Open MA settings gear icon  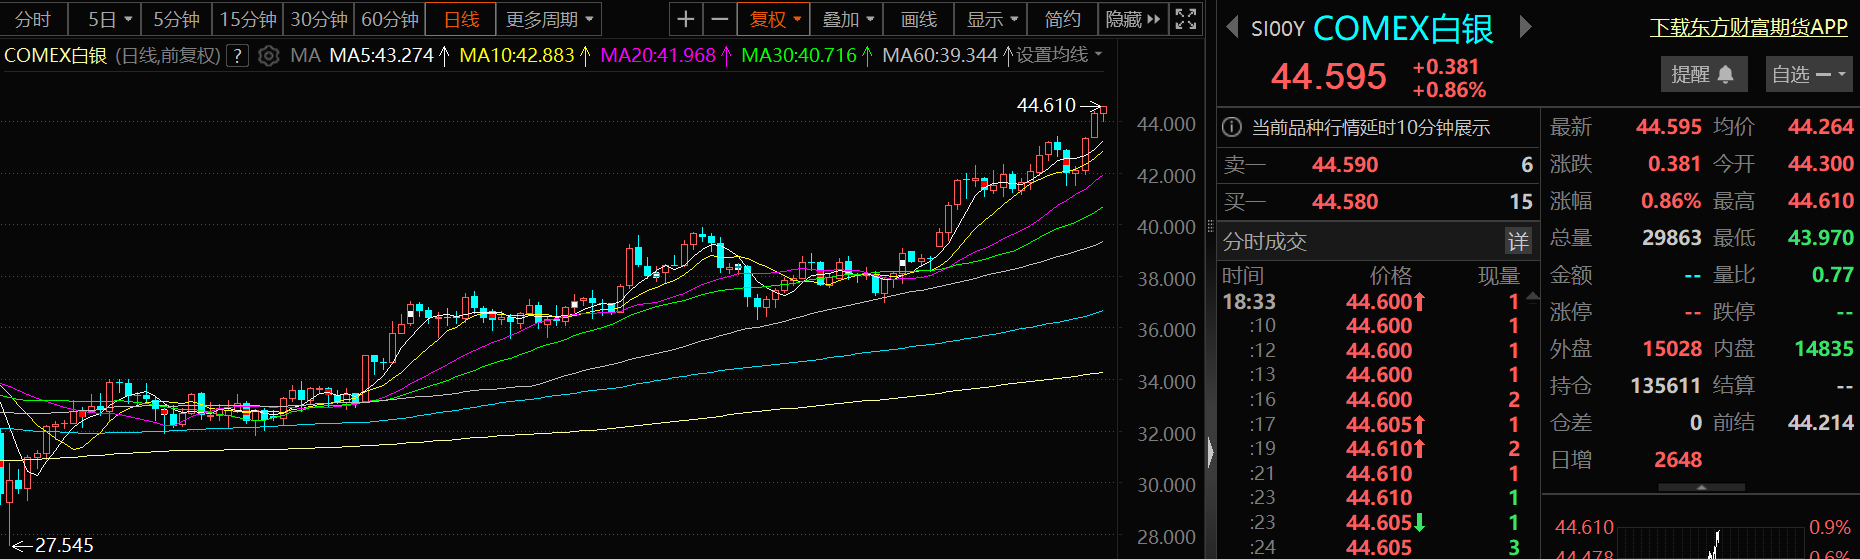[x=268, y=56]
